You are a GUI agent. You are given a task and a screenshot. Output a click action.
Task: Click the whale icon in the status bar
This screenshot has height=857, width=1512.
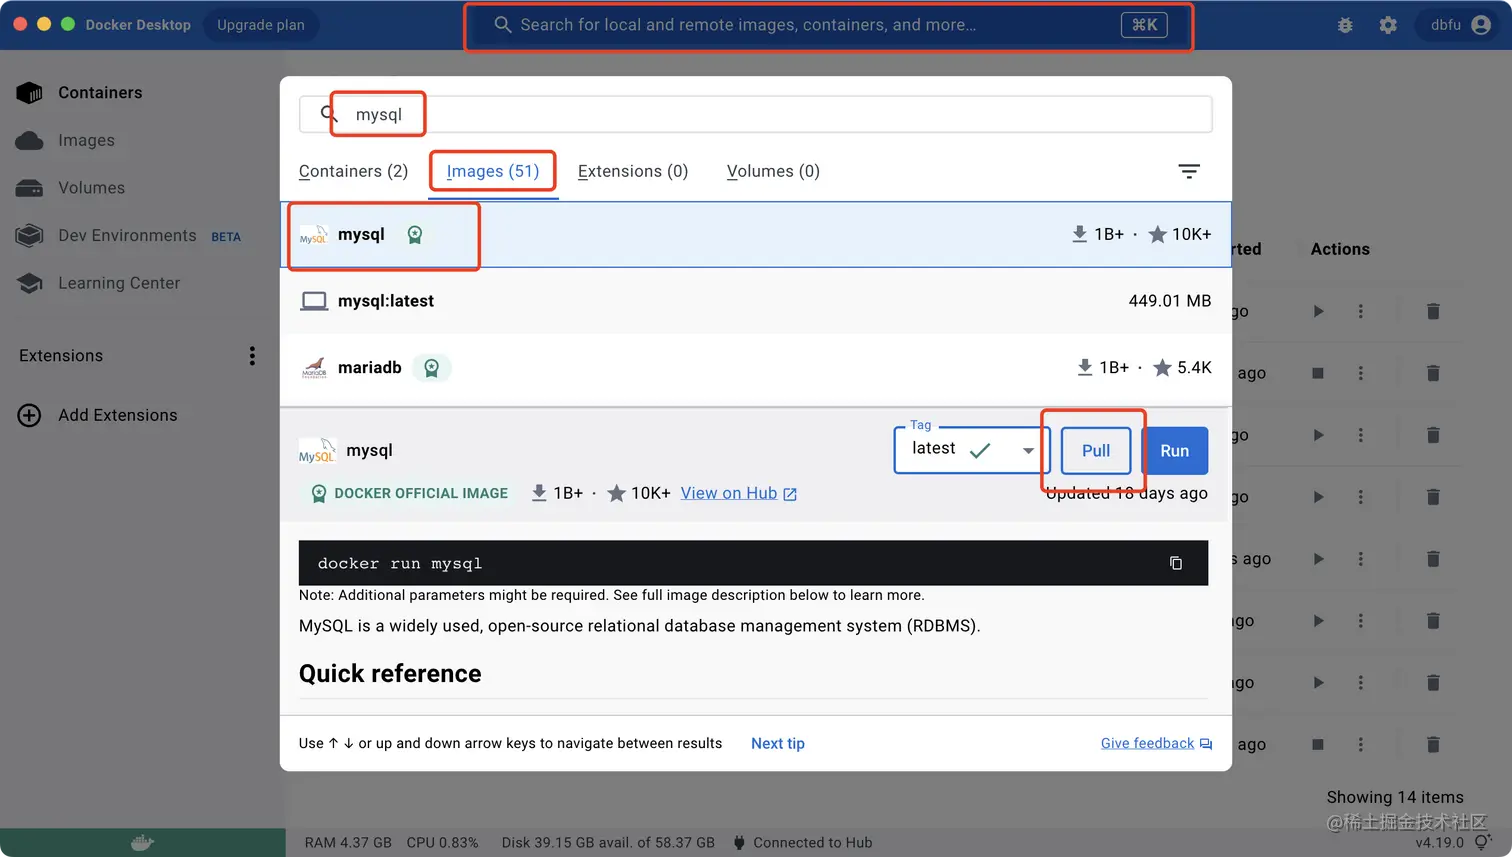pyautogui.click(x=142, y=843)
